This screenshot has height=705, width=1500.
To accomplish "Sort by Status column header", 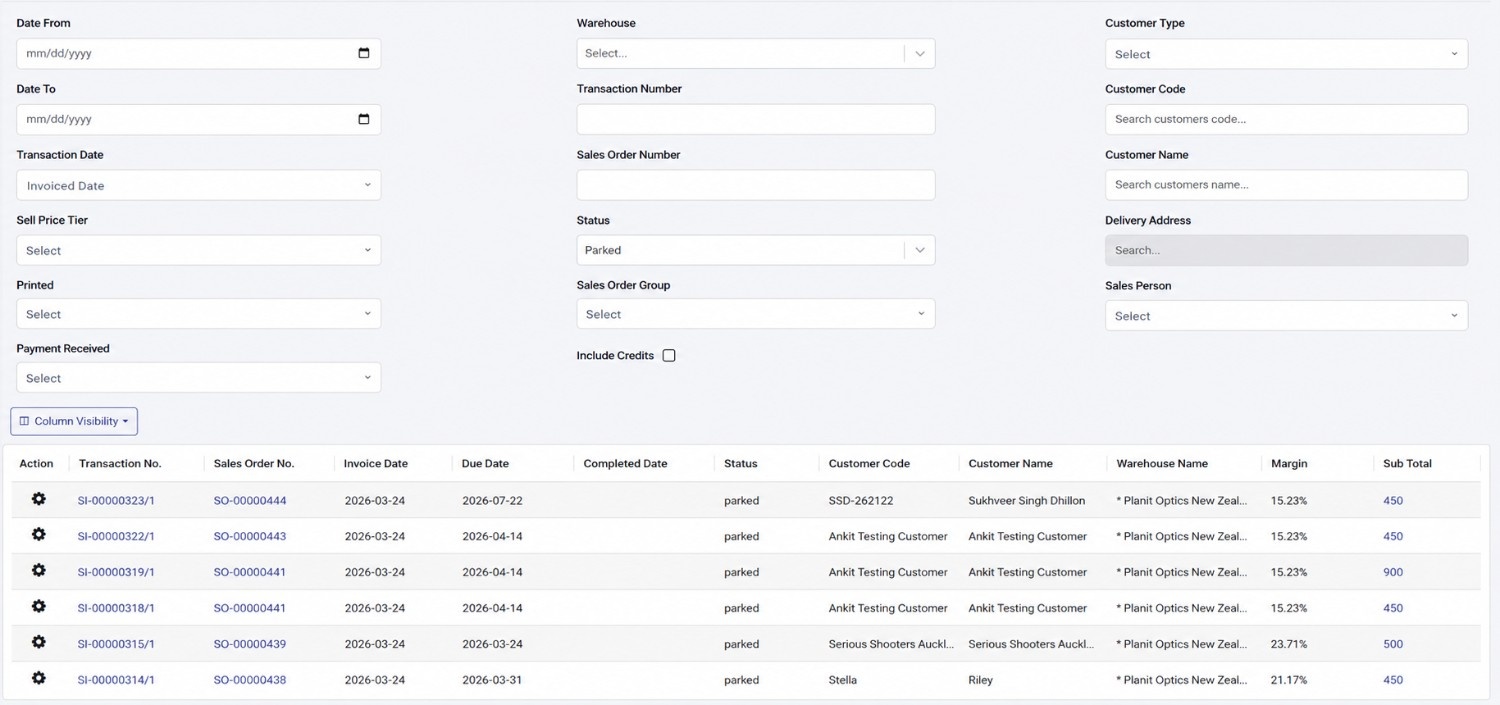I will click(x=741, y=464).
